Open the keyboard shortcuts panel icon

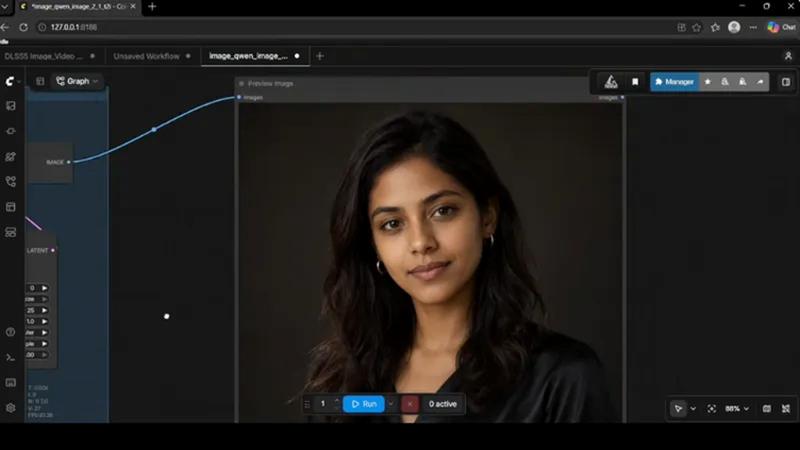[x=10, y=383]
